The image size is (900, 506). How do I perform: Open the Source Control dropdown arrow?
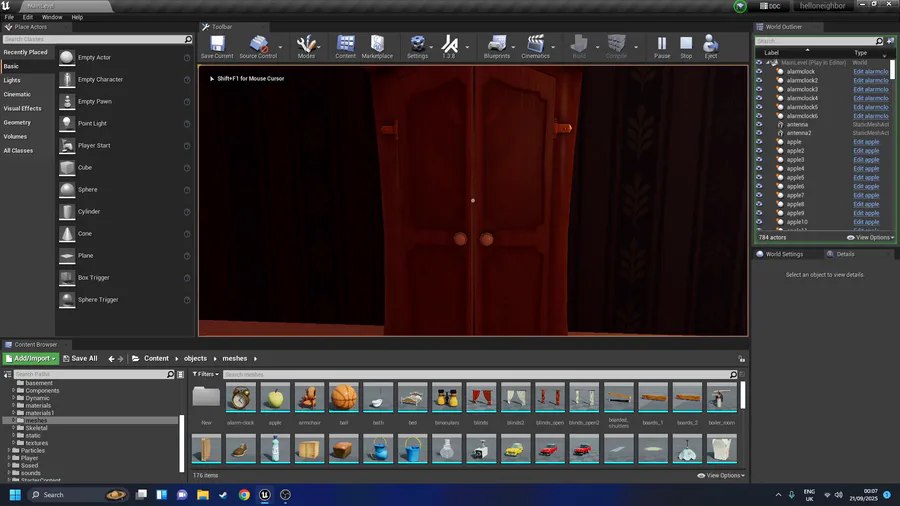coord(281,47)
